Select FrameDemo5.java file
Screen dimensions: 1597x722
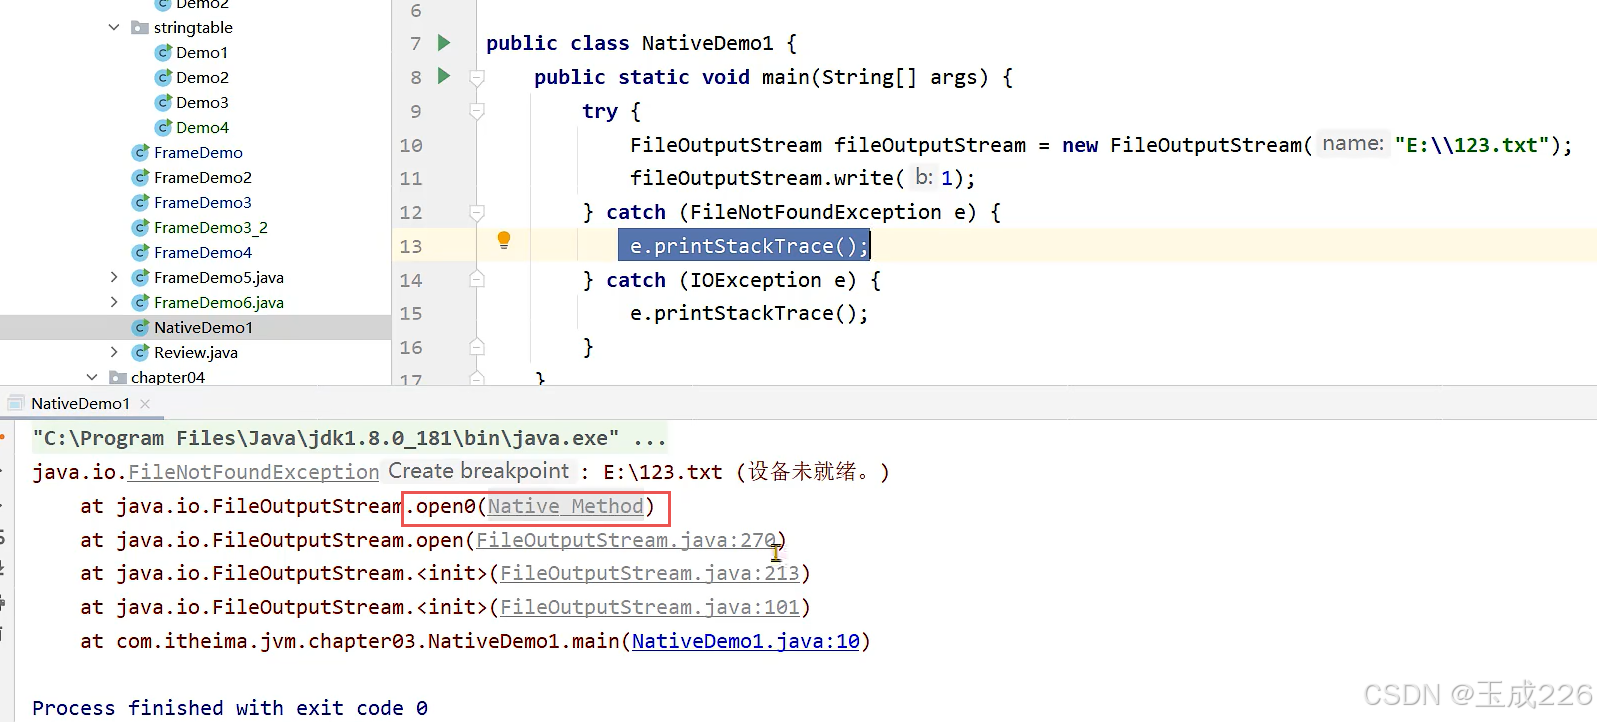click(x=219, y=277)
